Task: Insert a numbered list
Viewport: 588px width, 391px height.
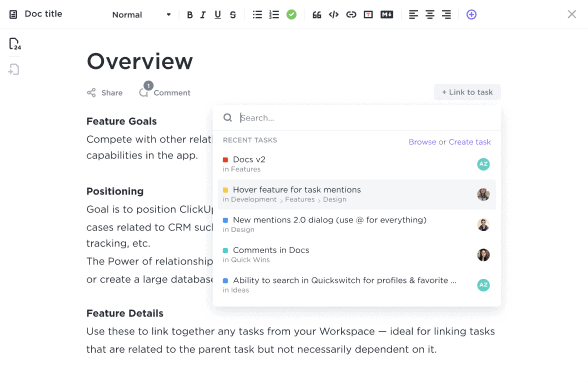Action: click(274, 15)
